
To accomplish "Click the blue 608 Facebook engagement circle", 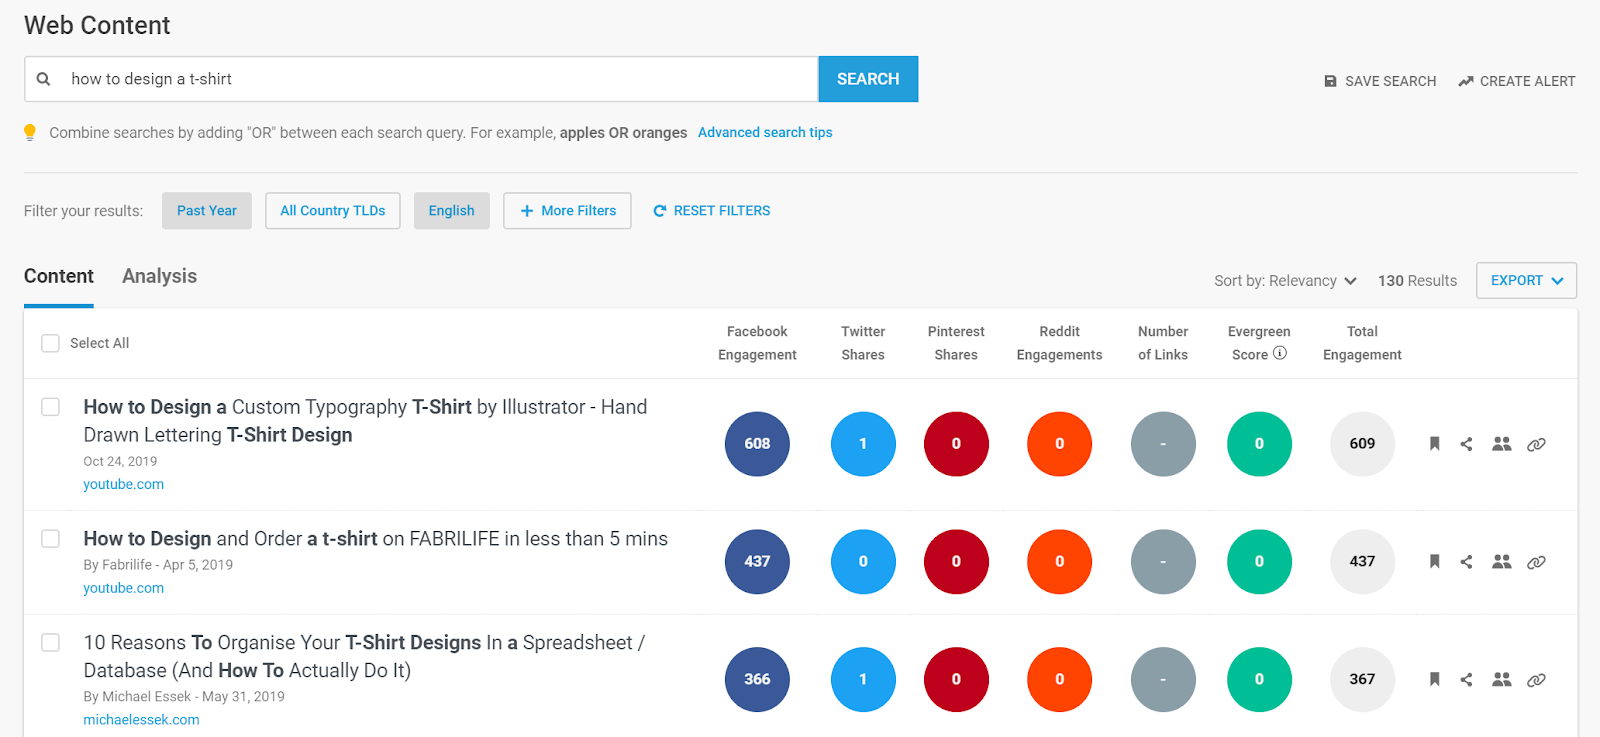I will pyautogui.click(x=757, y=444).
